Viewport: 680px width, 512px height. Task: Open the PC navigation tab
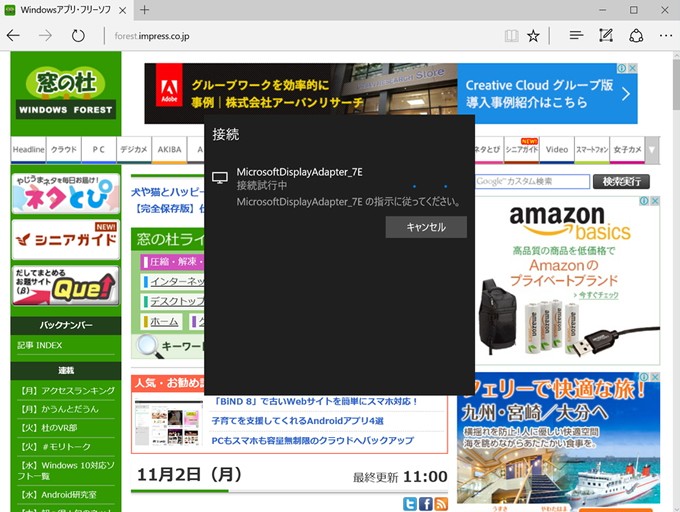pyautogui.click(x=98, y=150)
